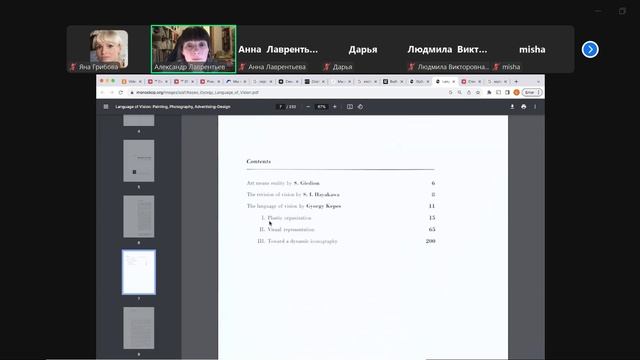This screenshot has width=640, height=360.
Task: Click the fit-to-page icon in PDF toolbar
Action: pos(350,107)
